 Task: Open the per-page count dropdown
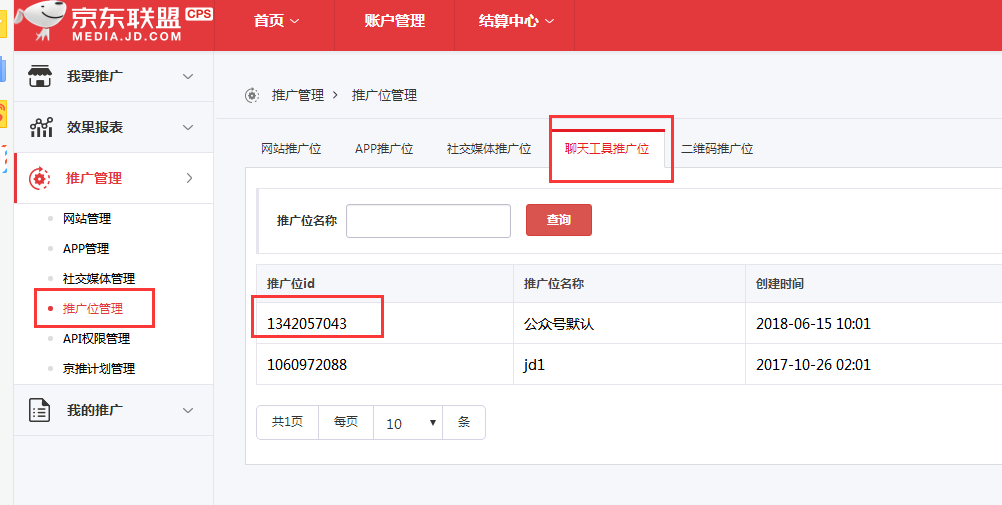(x=408, y=423)
